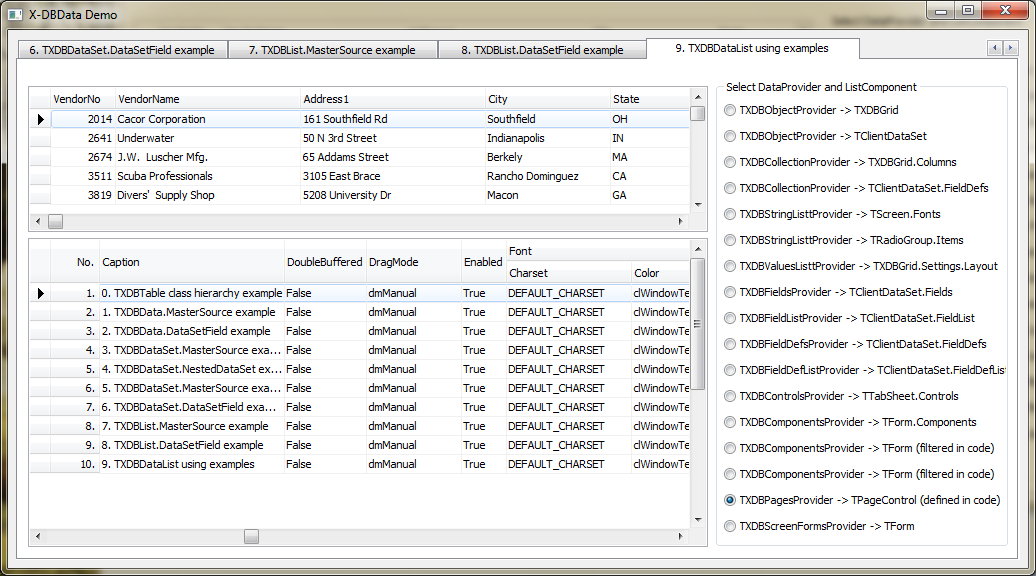1036x576 pixels.
Task: Select TXDBStringListtProvider -> TScreen.Fonts option
Action: click(x=730, y=214)
